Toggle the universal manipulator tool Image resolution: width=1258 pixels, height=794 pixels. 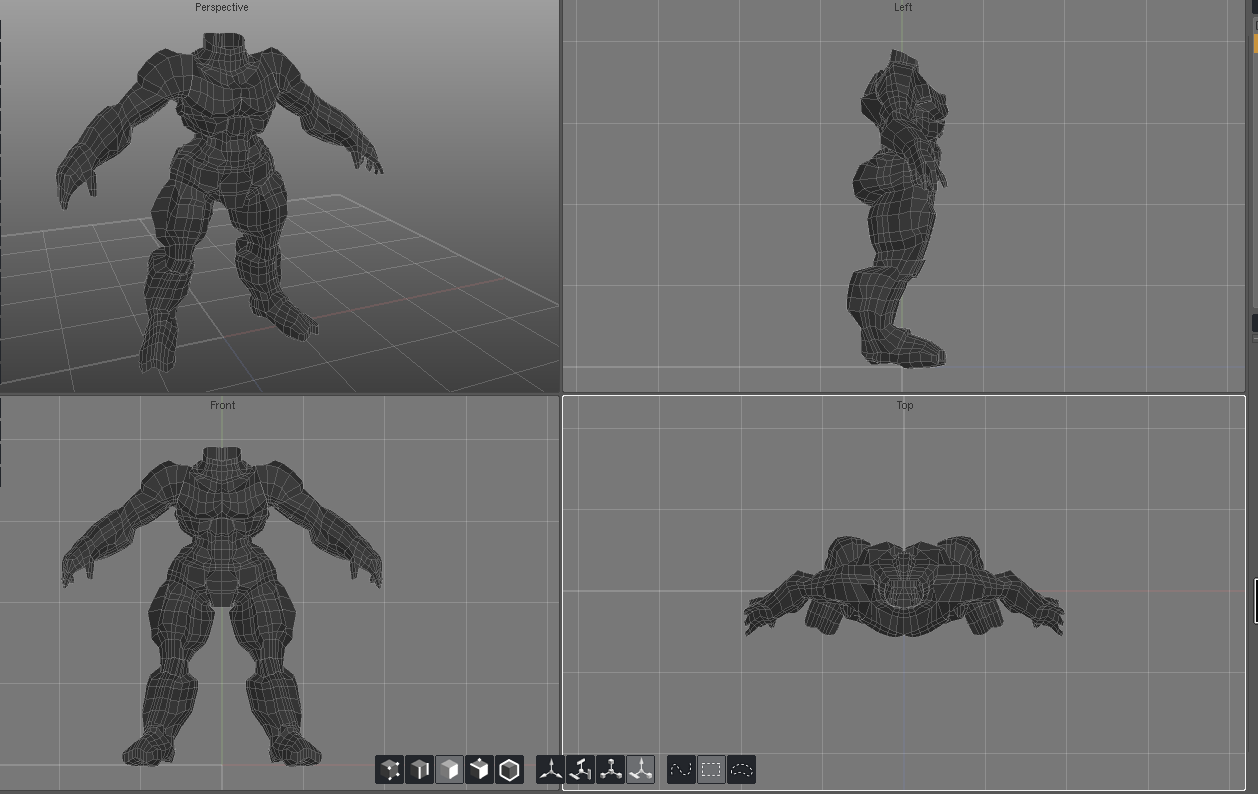pyautogui.click(x=640, y=769)
